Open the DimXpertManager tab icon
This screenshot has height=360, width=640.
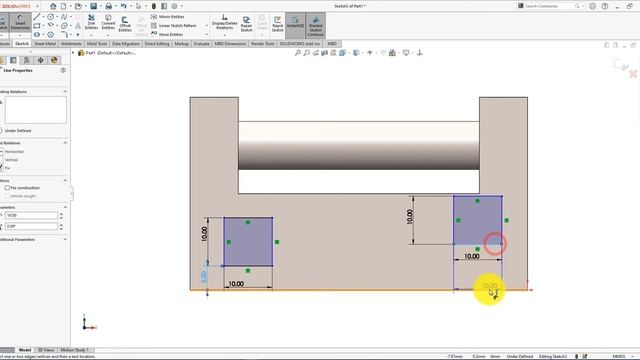(x=40, y=60)
